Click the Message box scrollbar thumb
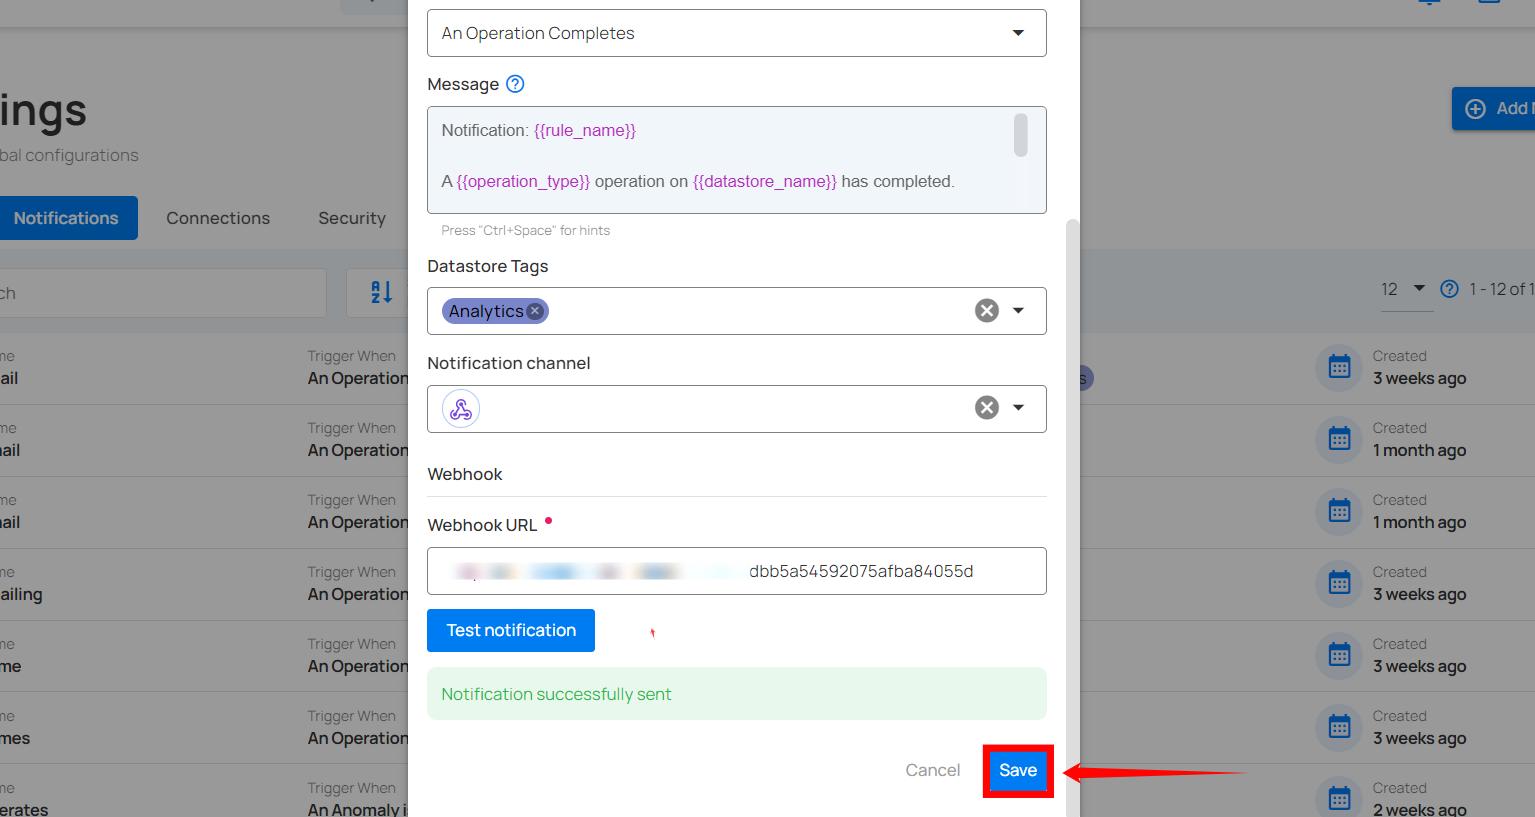1535x817 pixels. [x=1021, y=135]
